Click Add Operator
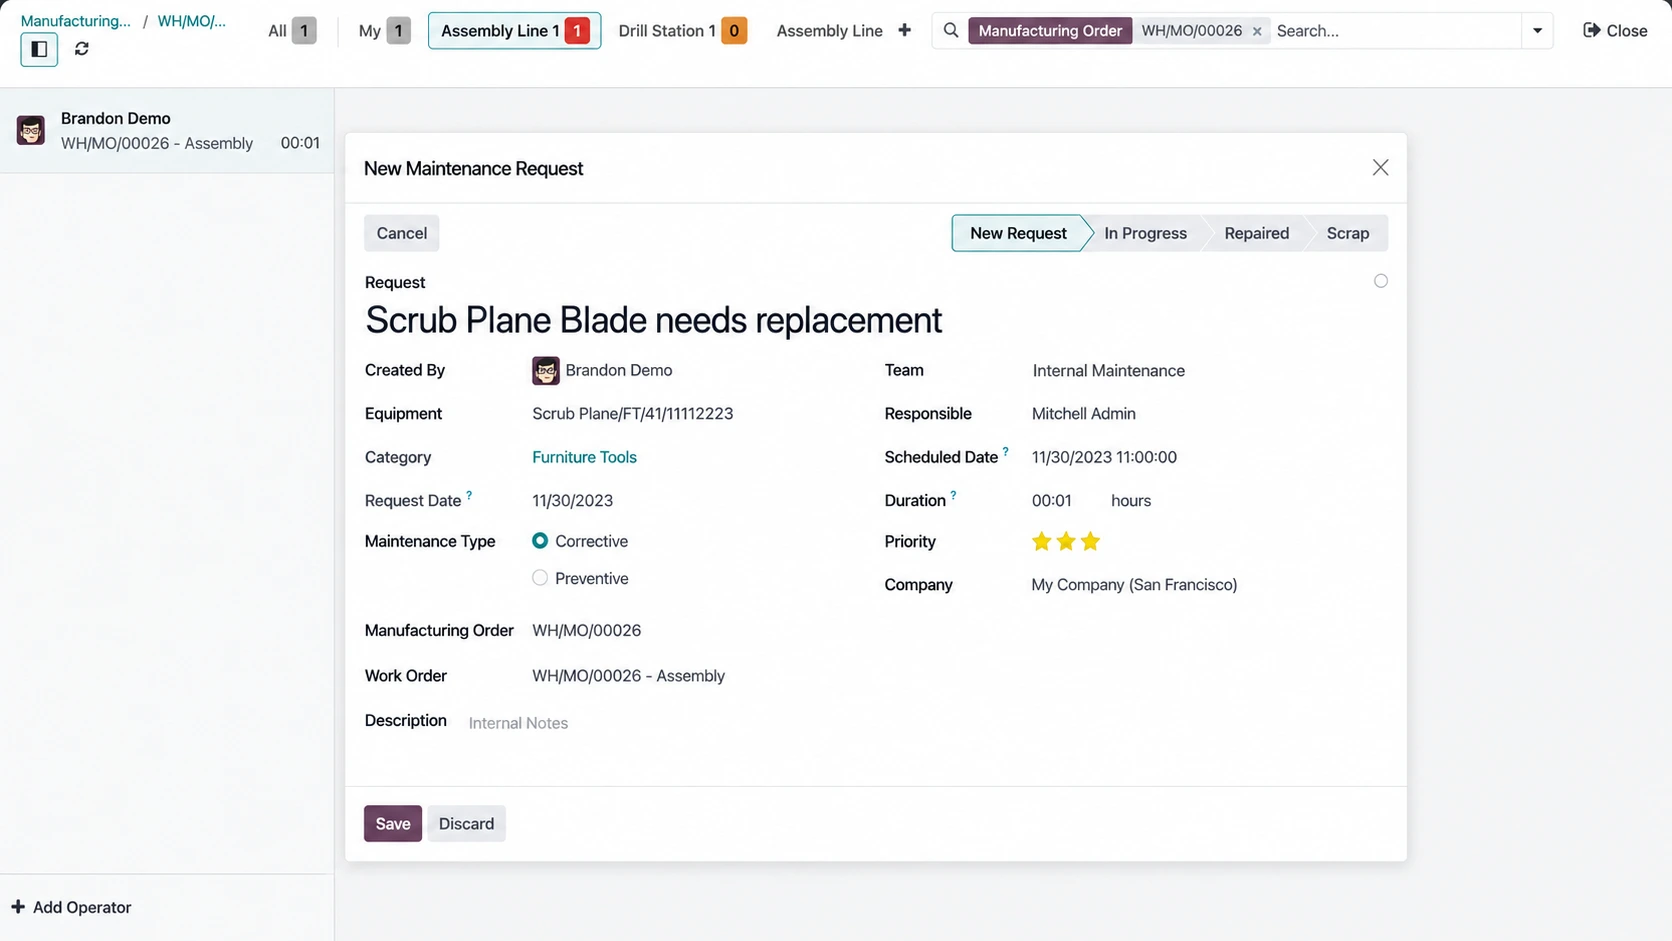The image size is (1672, 941). click(x=71, y=908)
